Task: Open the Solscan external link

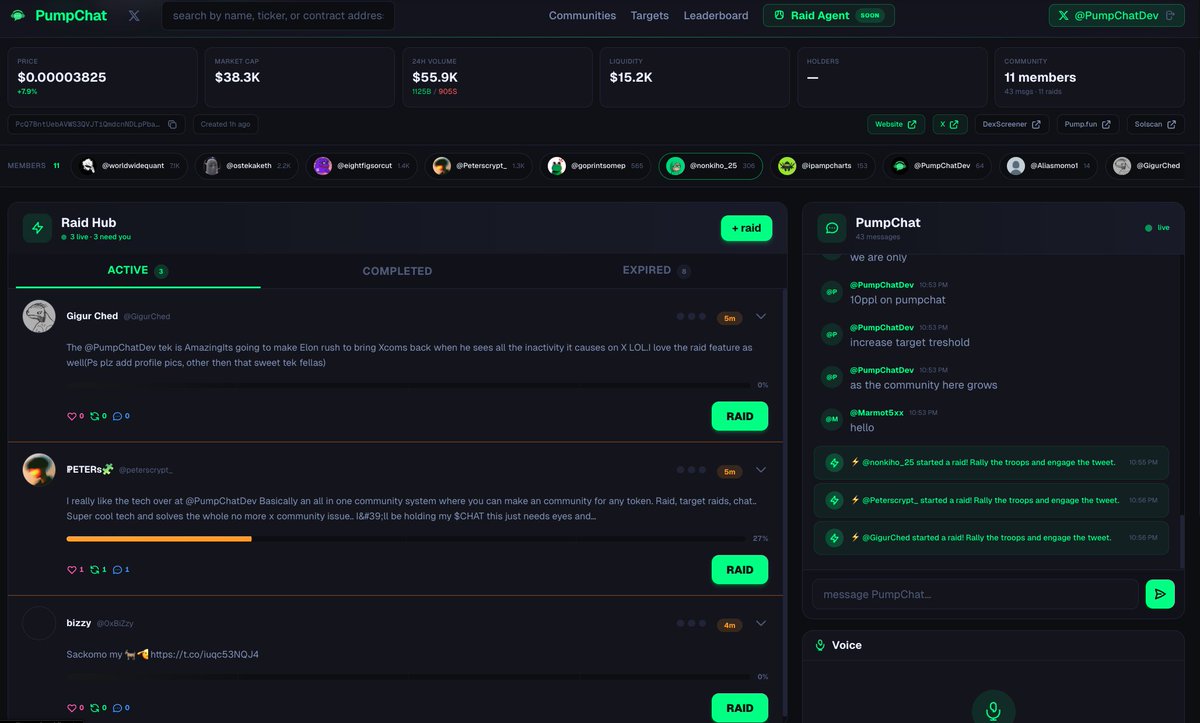Action: click(x=1157, y=125)
